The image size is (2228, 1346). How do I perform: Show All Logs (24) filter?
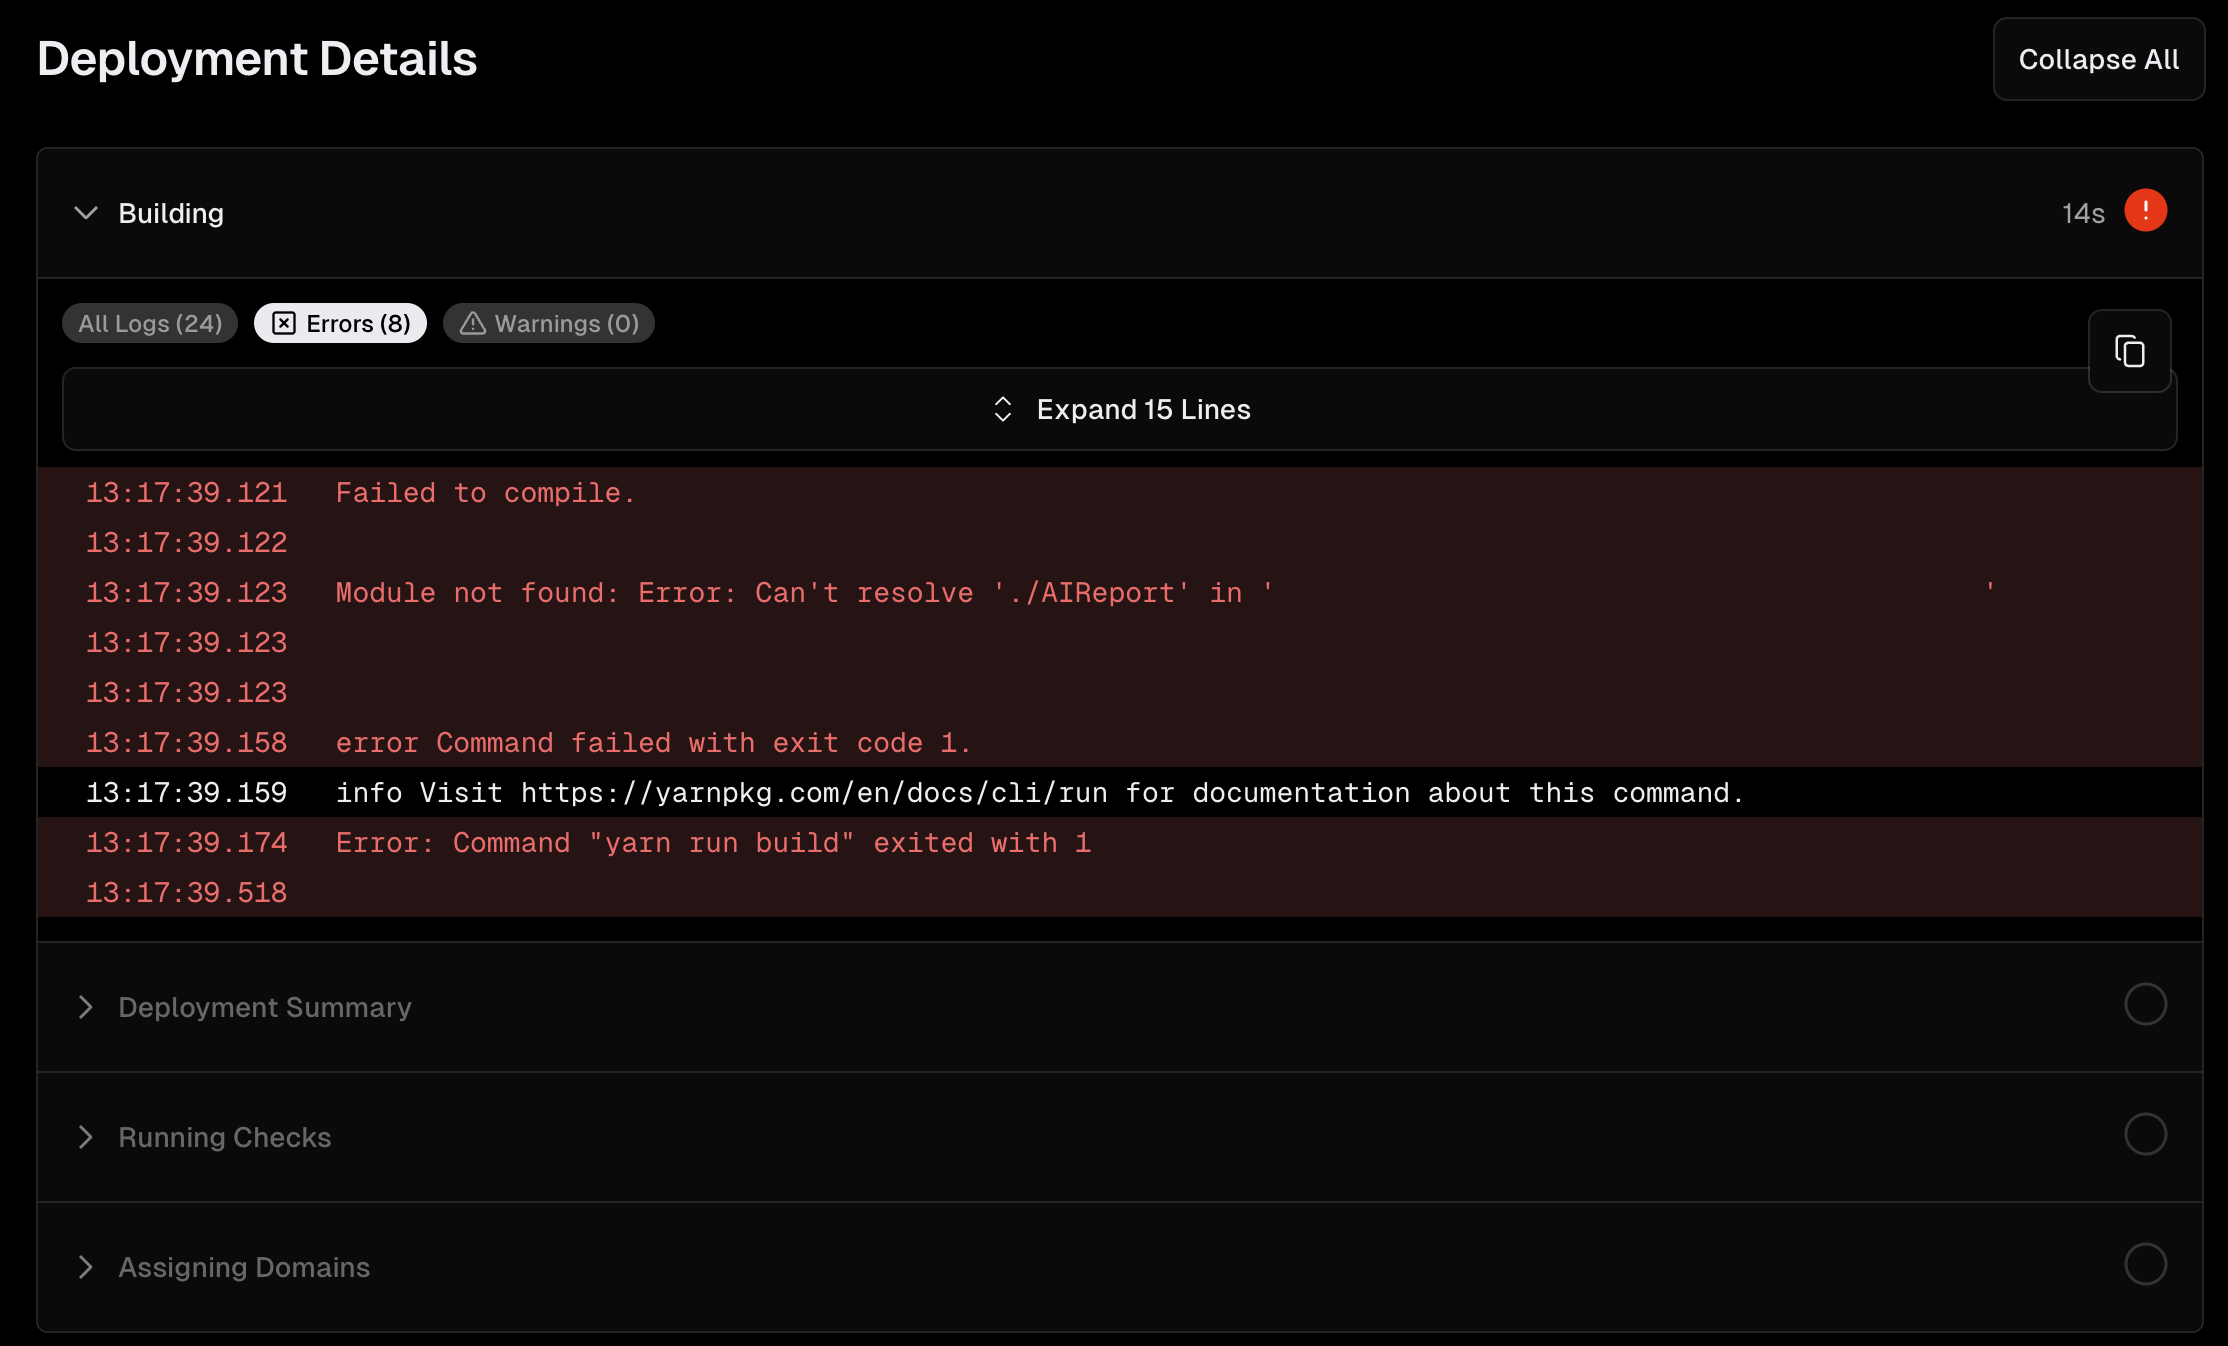point(150,323)
